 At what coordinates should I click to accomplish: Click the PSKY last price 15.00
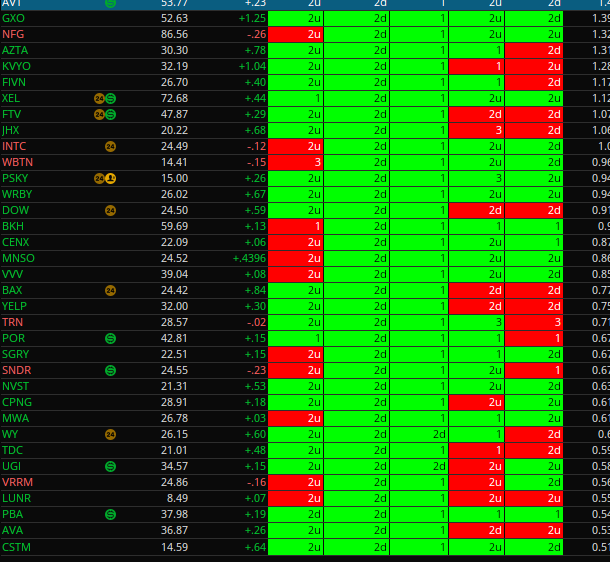[x=174, y=179]
